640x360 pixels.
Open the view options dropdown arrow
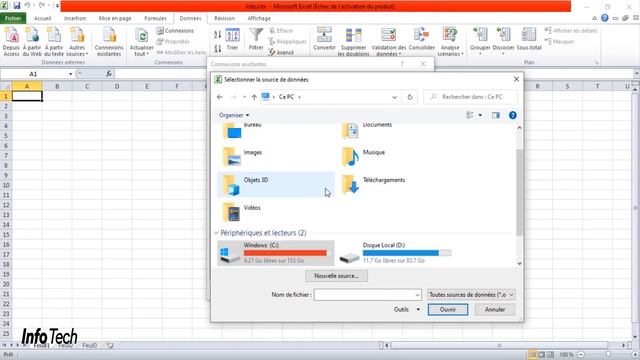pyautogui.click(x=480, y=116)
